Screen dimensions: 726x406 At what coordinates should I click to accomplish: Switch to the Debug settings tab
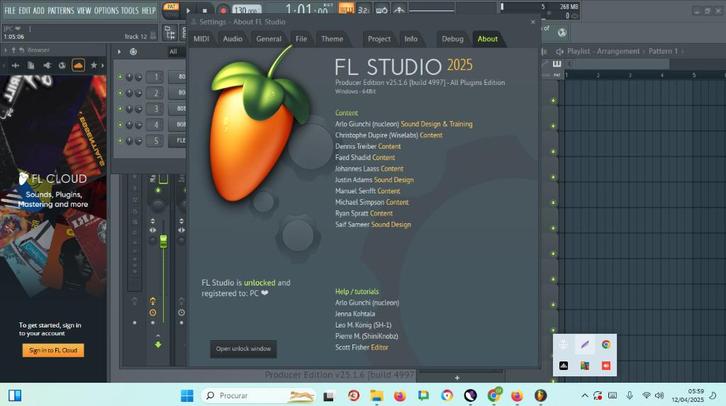tap(452, 39)
